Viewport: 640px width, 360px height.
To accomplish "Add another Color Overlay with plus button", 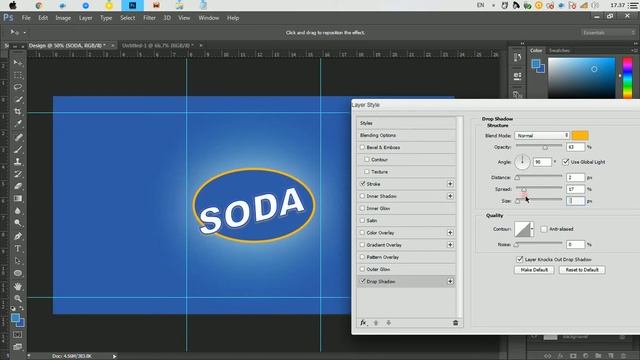I will click(450, 233).
